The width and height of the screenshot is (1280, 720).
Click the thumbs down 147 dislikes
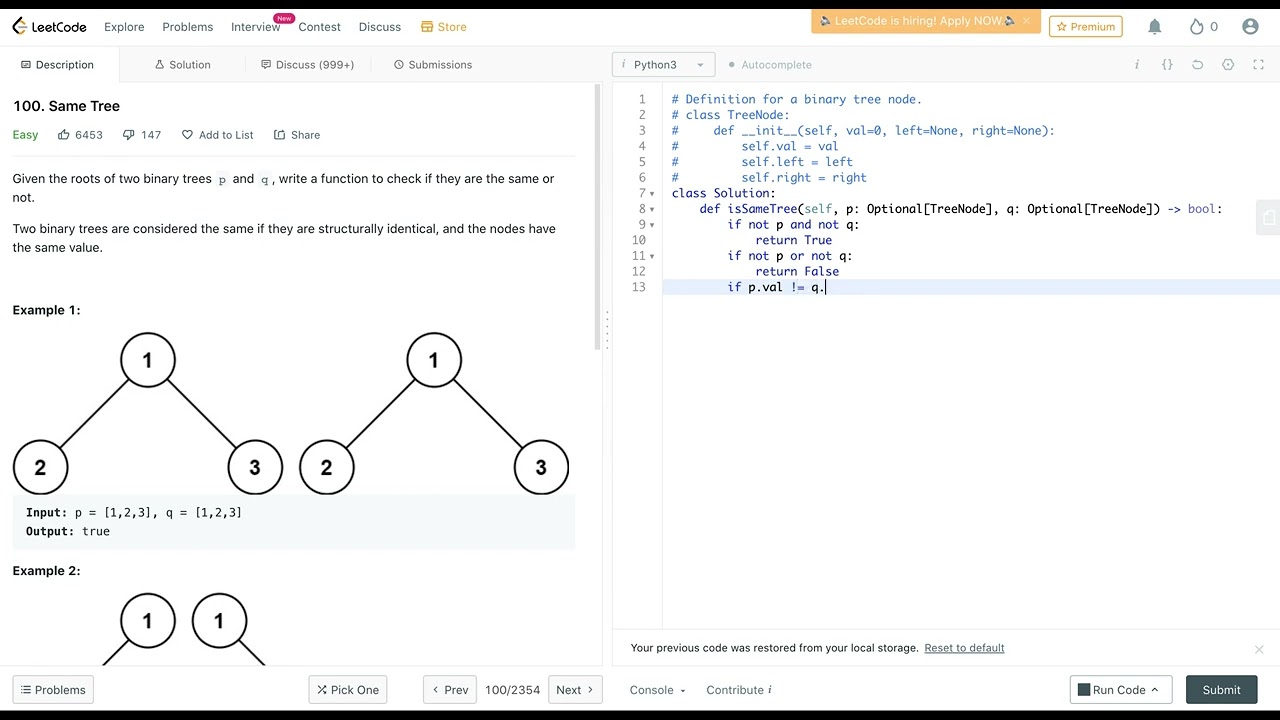(142, 135)
